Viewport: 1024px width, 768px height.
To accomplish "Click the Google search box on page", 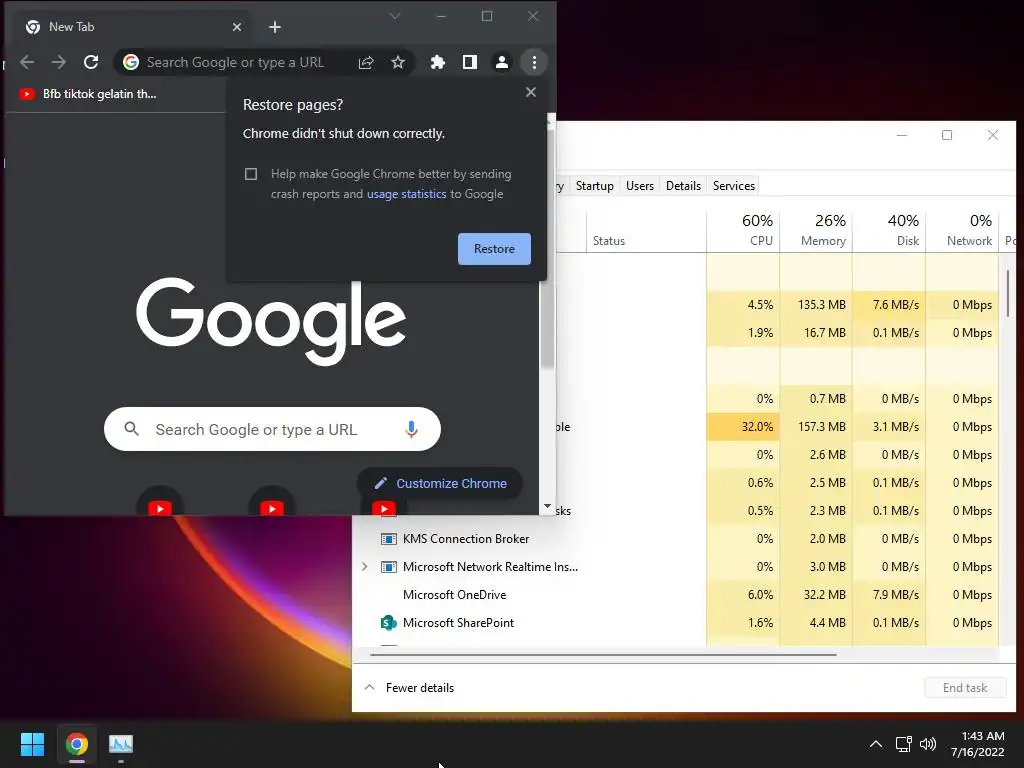I will click(272, 429).
